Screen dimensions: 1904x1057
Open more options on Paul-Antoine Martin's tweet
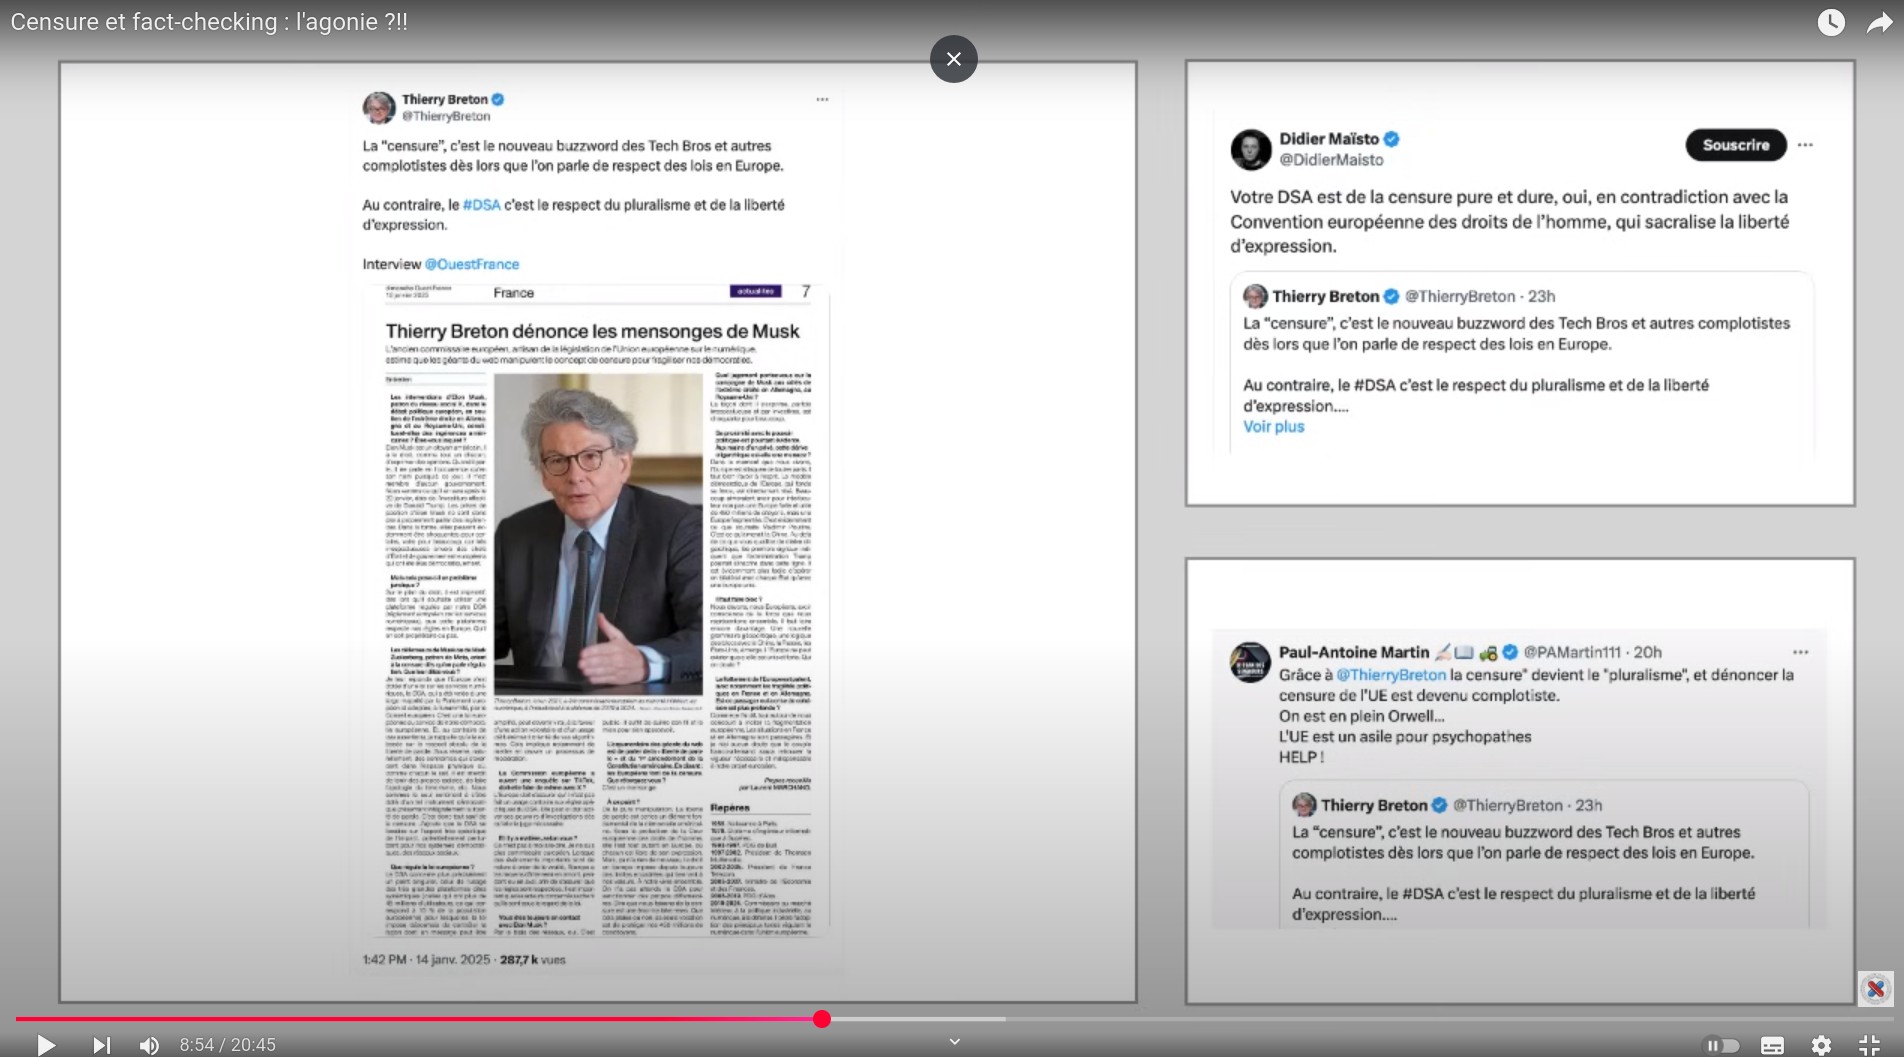coord(1801,652)
